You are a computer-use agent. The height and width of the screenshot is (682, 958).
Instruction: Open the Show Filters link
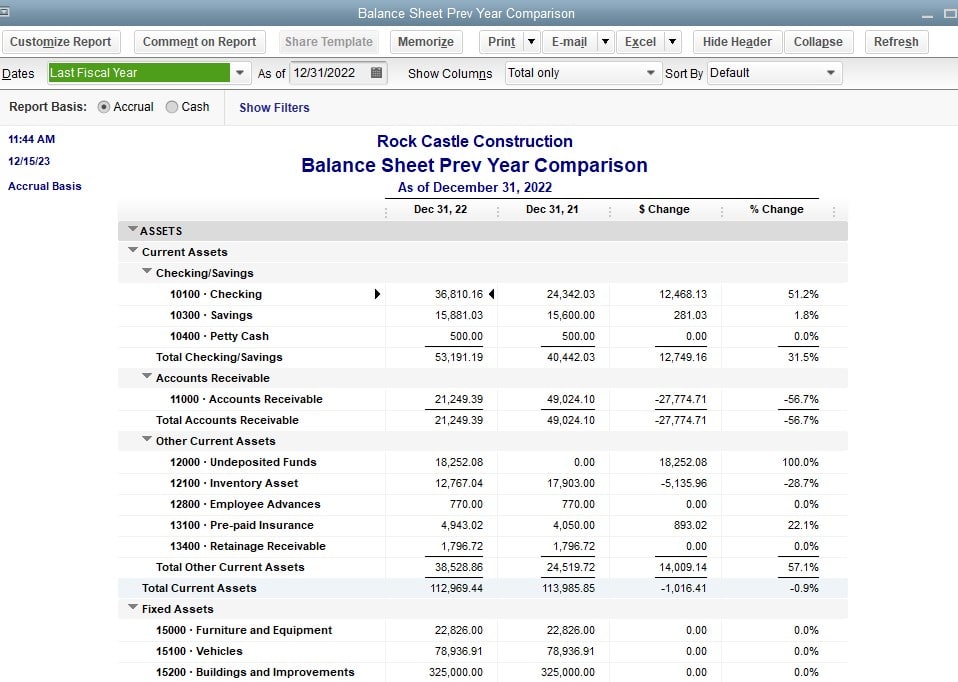point(274,108)
